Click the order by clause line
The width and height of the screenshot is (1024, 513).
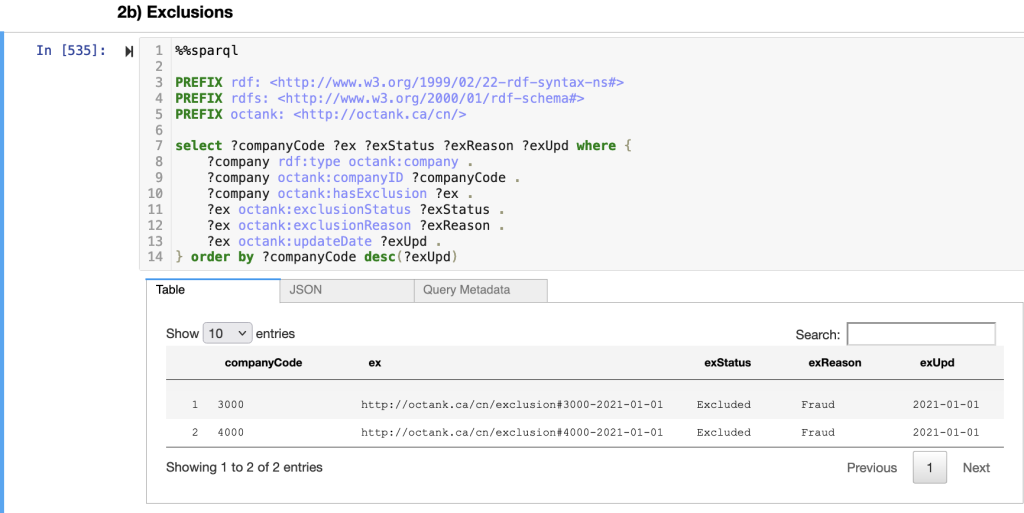point(317,257)
